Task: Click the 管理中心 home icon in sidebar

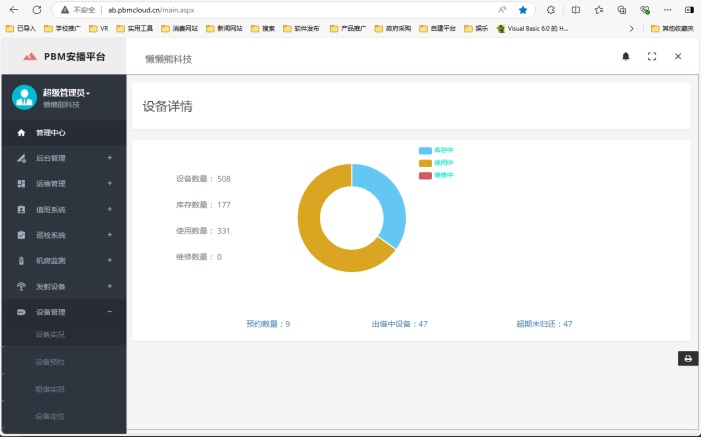Action: click(21, 132)
